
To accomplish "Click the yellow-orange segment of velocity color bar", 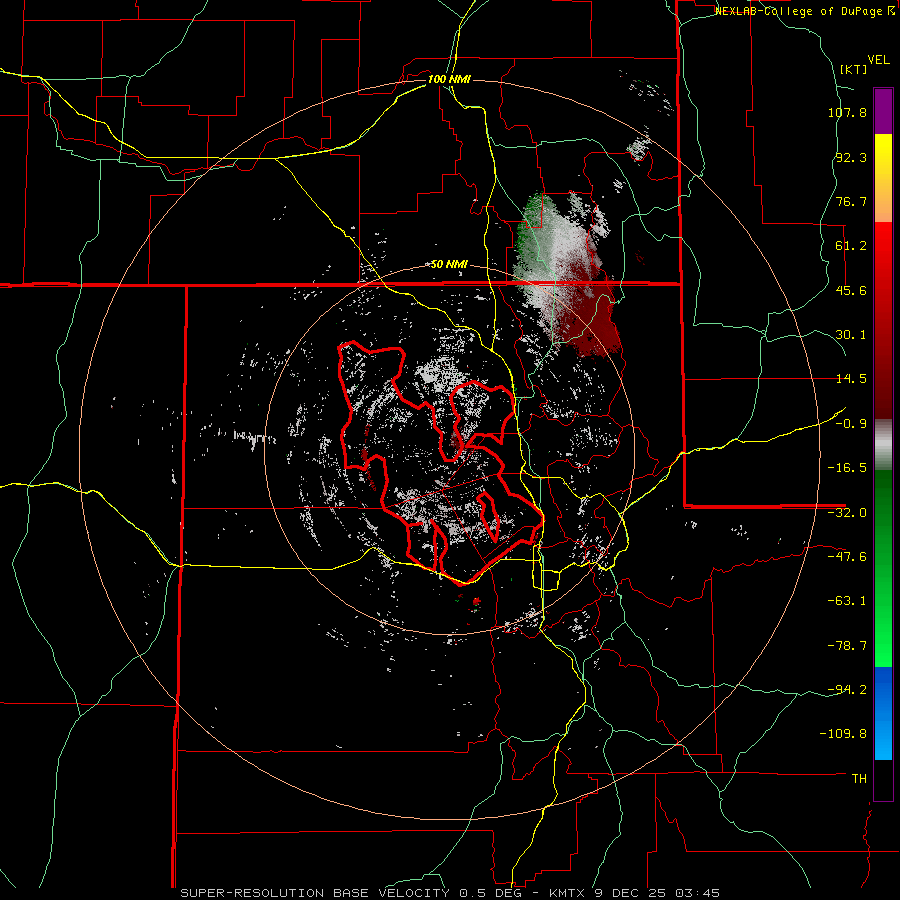I will point(883,178).
